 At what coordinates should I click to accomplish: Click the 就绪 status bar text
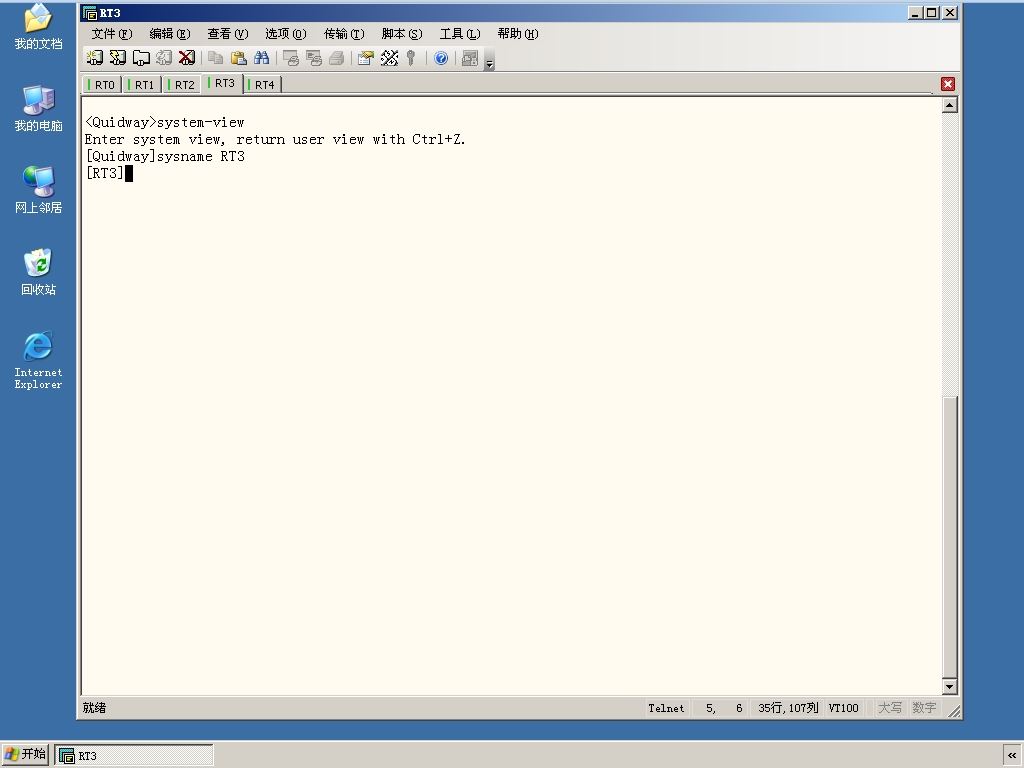click(x=94, y=708)
